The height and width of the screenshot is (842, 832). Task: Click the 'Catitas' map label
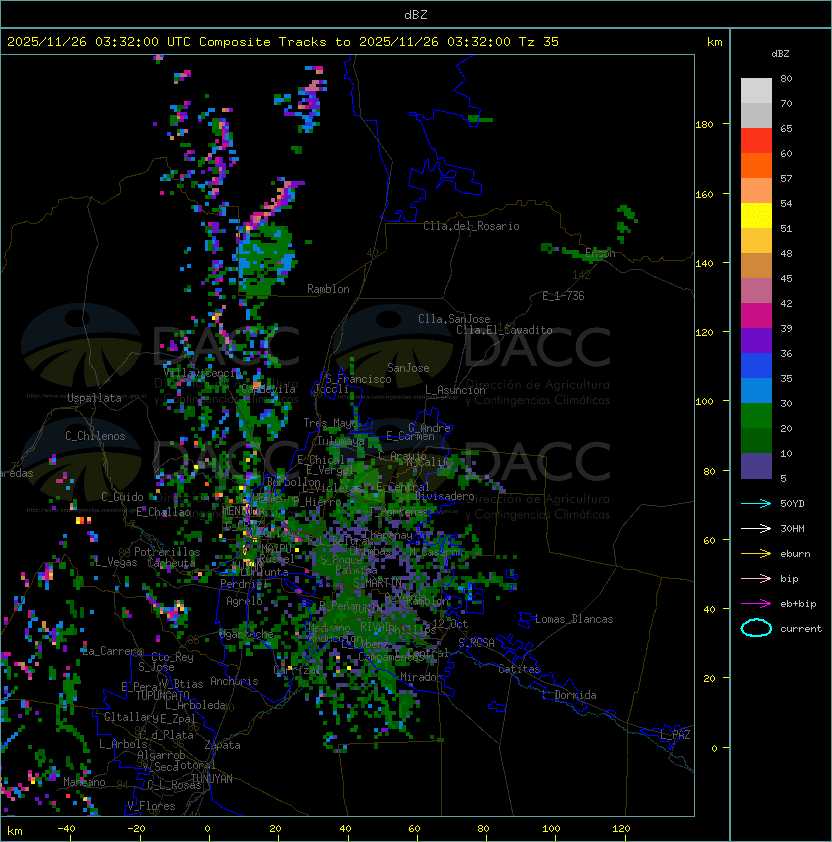(x=519, y=669)
